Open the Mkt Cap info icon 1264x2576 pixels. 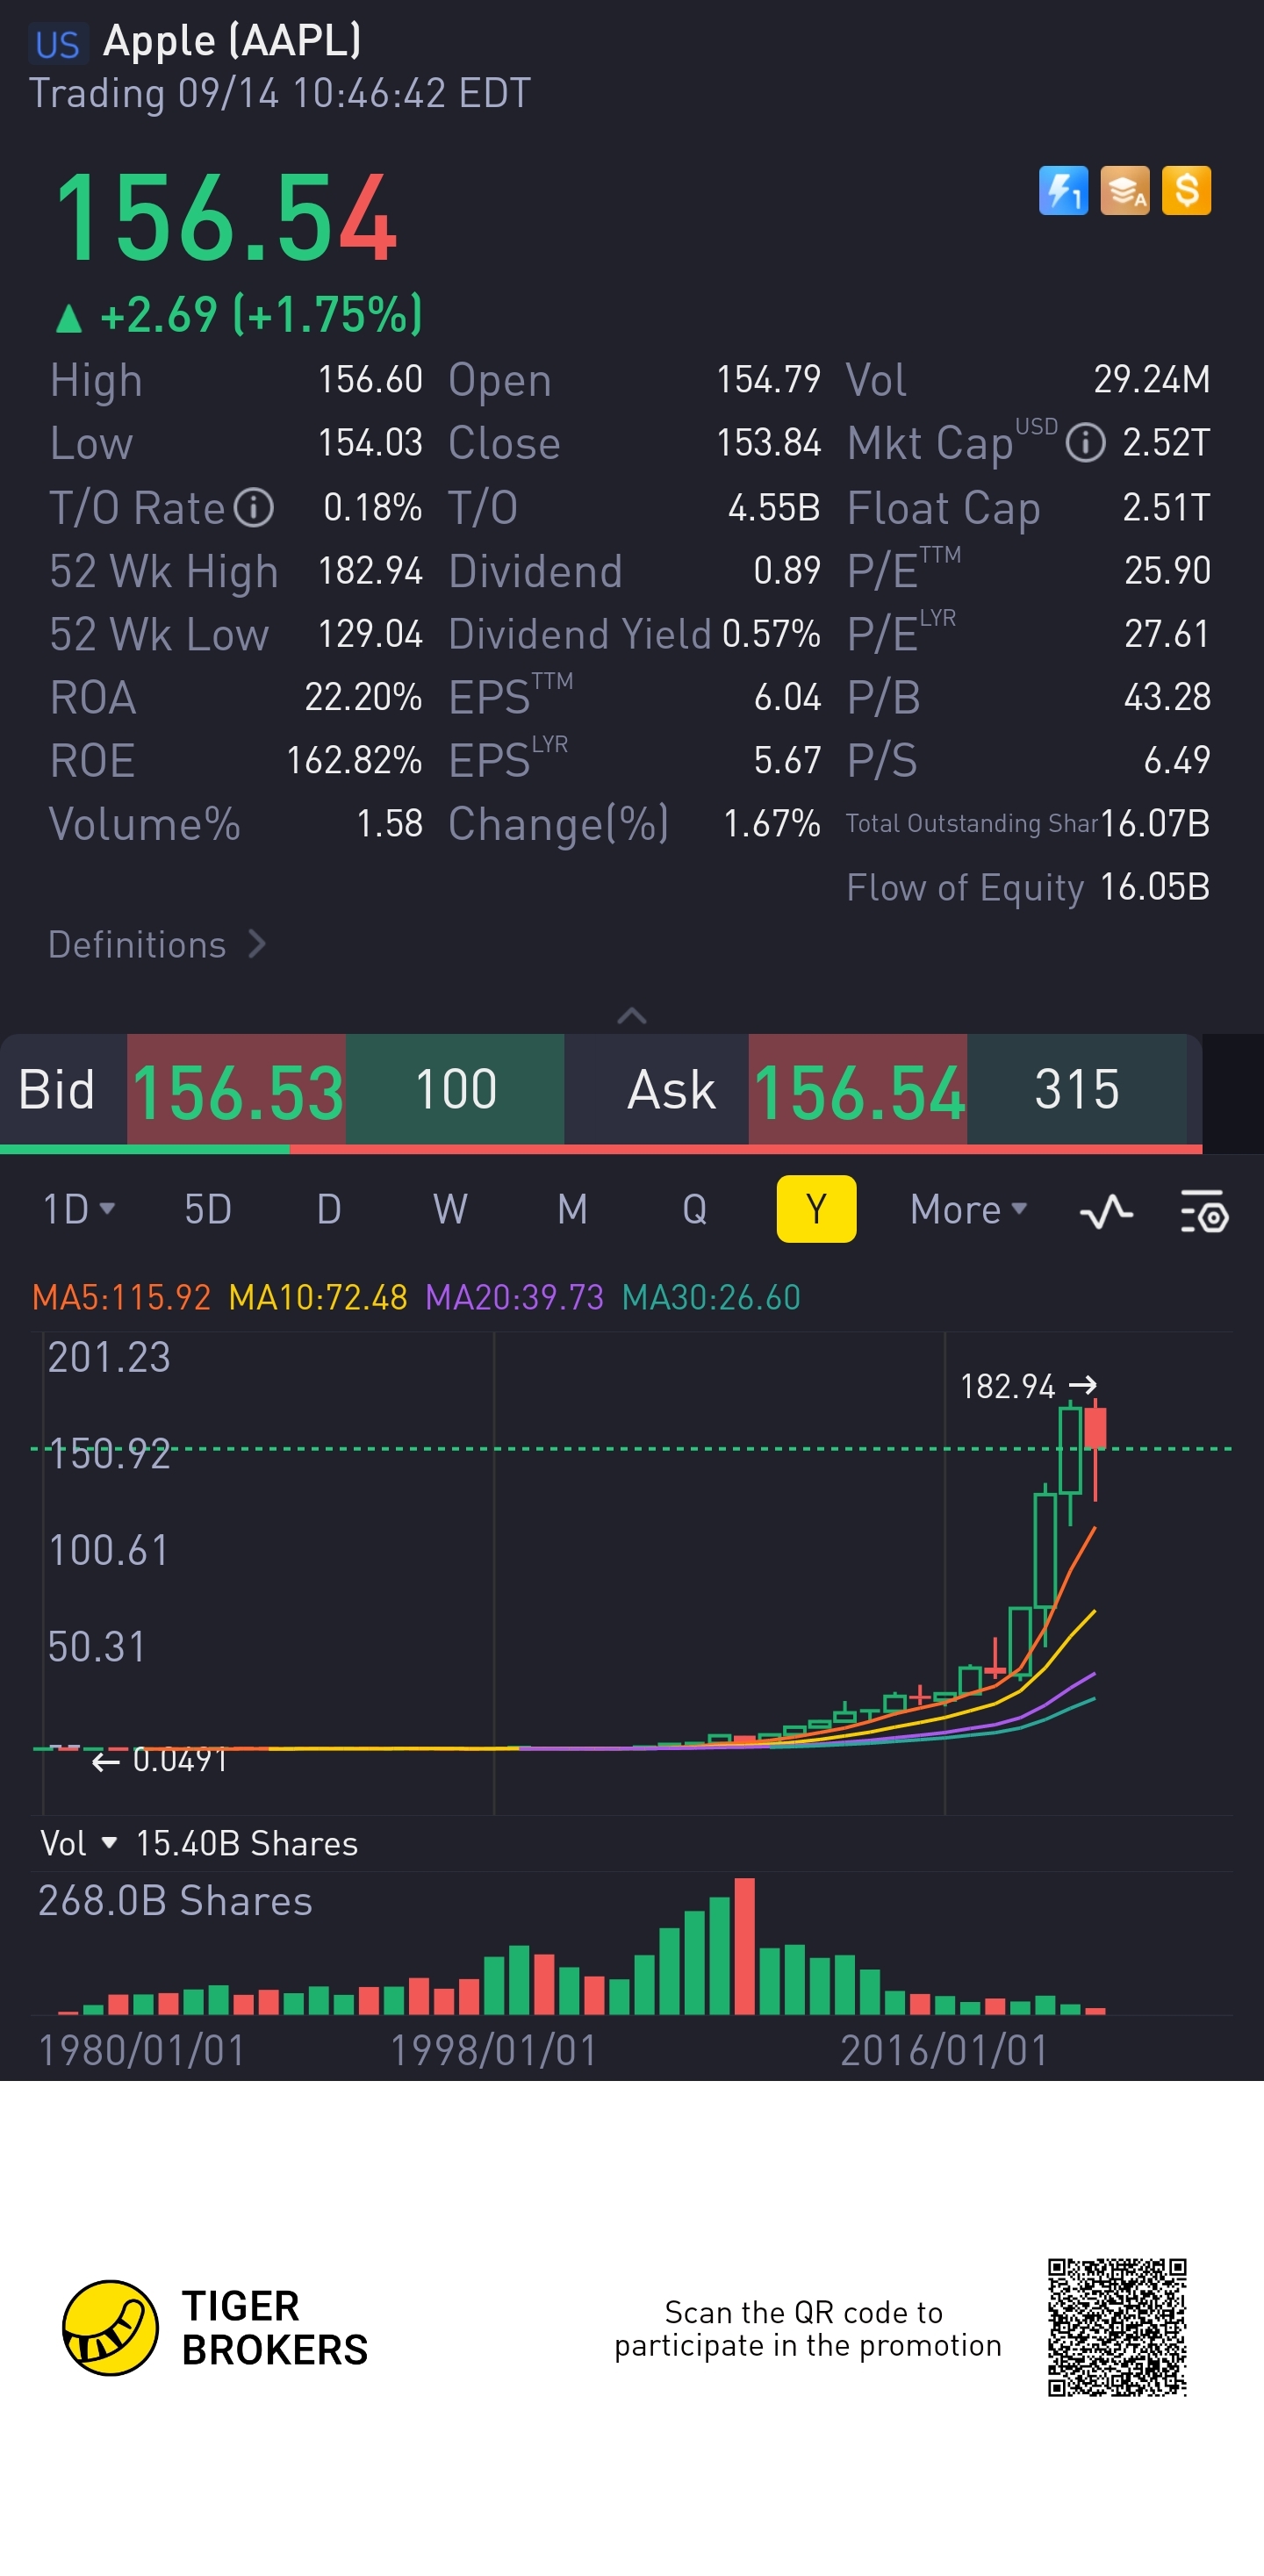pos(1086,443)
